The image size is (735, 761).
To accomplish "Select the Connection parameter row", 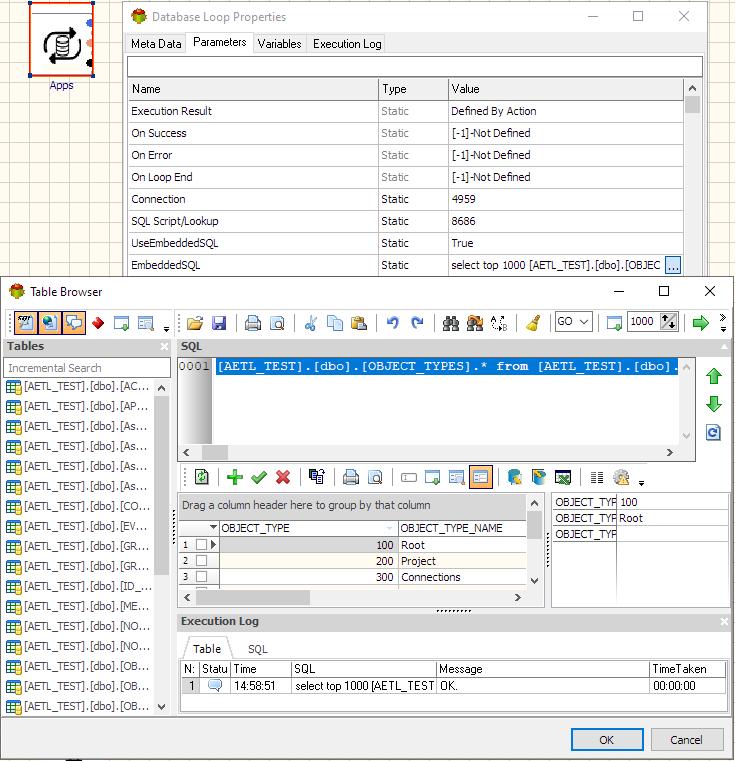I will pos(406,199).
